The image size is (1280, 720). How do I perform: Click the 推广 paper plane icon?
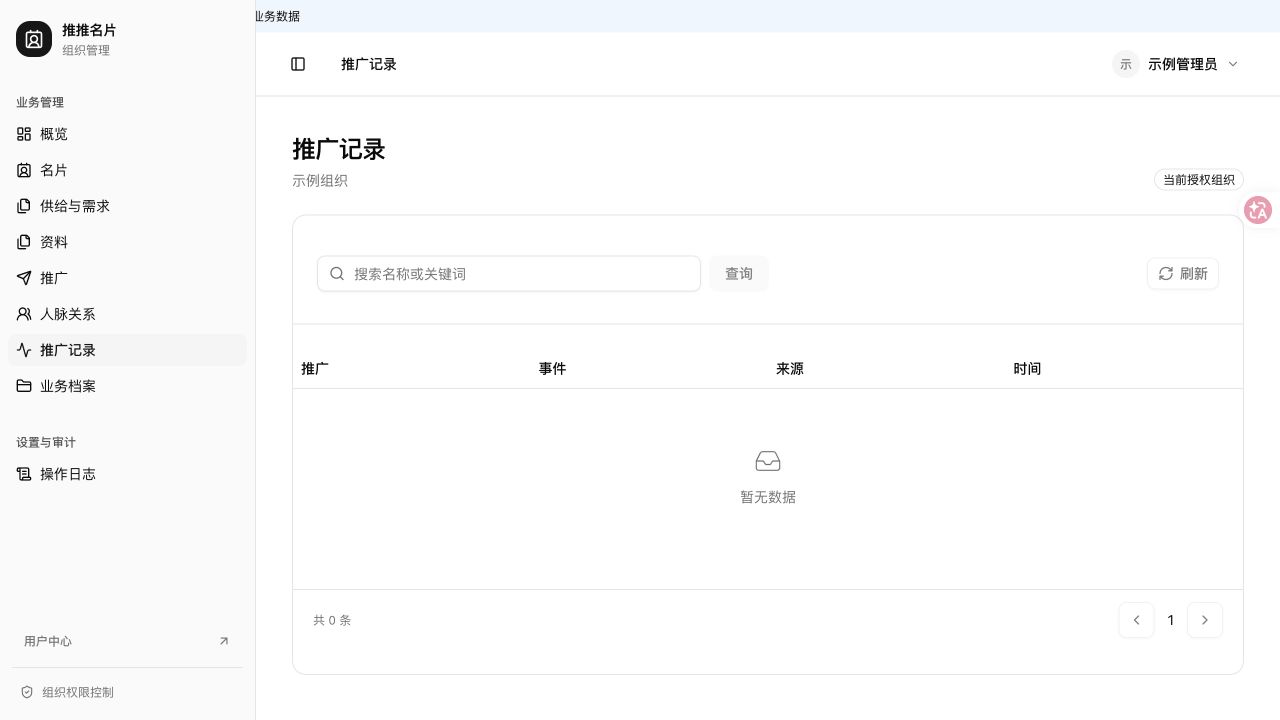(24, 278)
